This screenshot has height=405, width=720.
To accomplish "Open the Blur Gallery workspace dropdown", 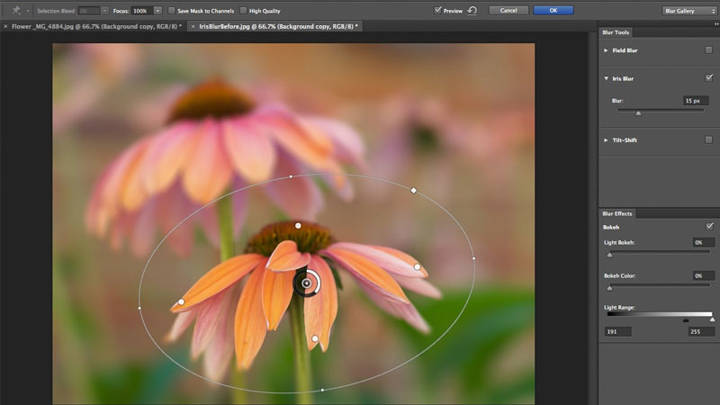I will pyautogui.click(x=689, y=11).
